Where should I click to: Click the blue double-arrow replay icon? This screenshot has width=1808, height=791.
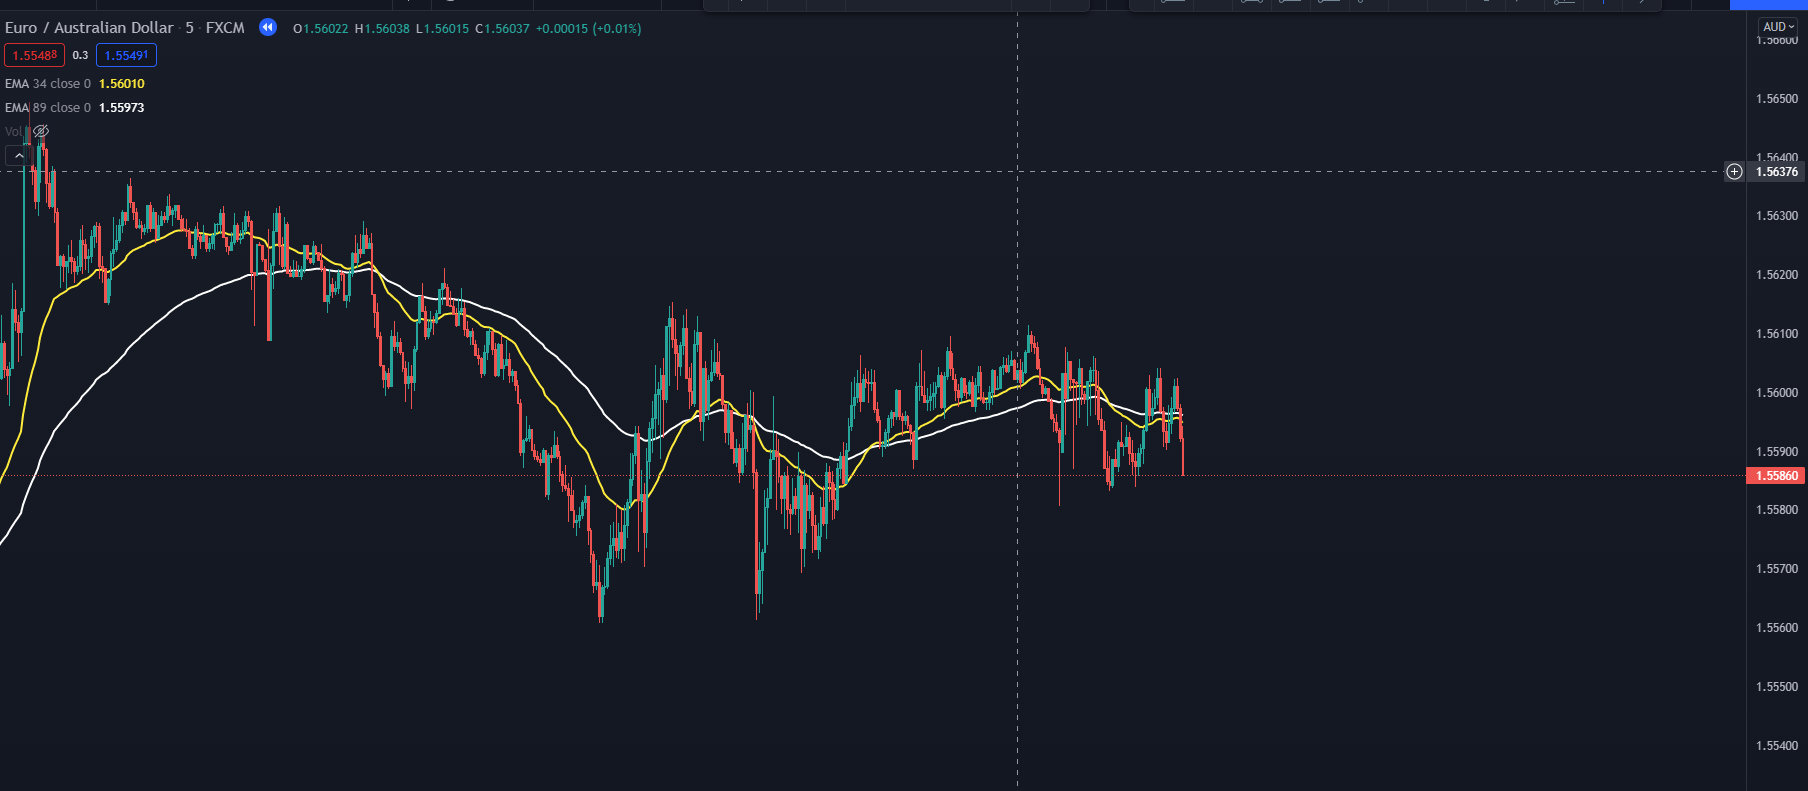(x=267, y=27)
